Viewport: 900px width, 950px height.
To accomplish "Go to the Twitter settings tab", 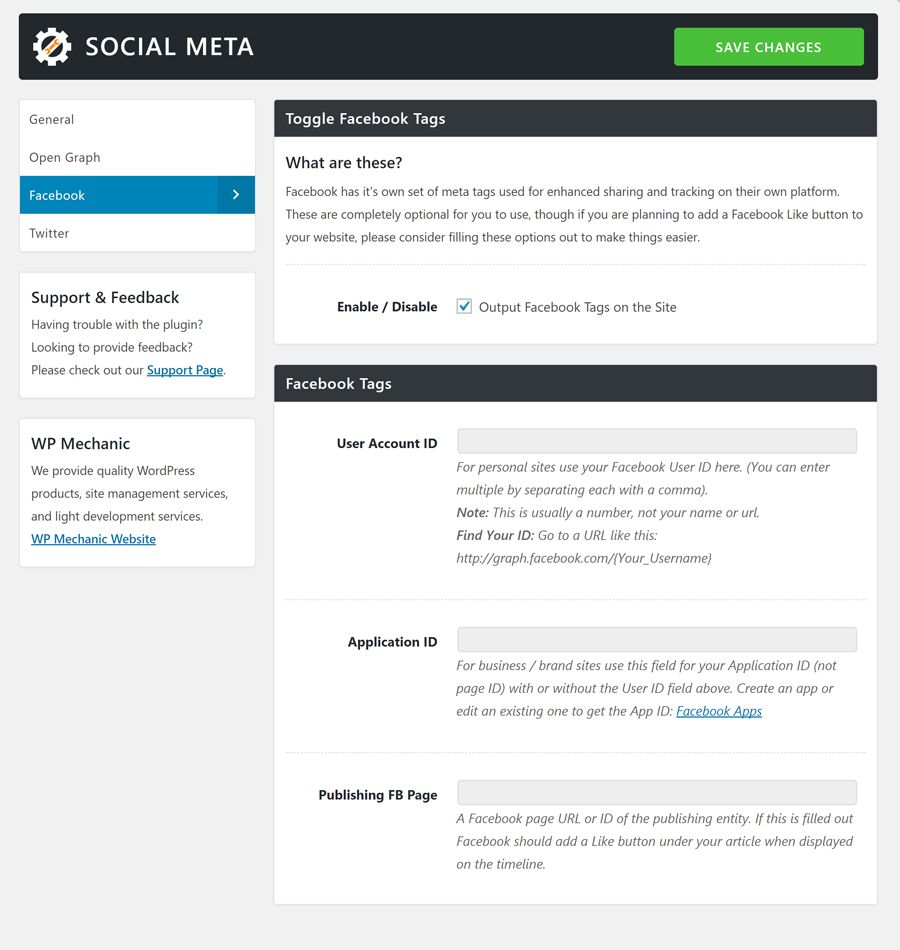I will coord(49,233).
